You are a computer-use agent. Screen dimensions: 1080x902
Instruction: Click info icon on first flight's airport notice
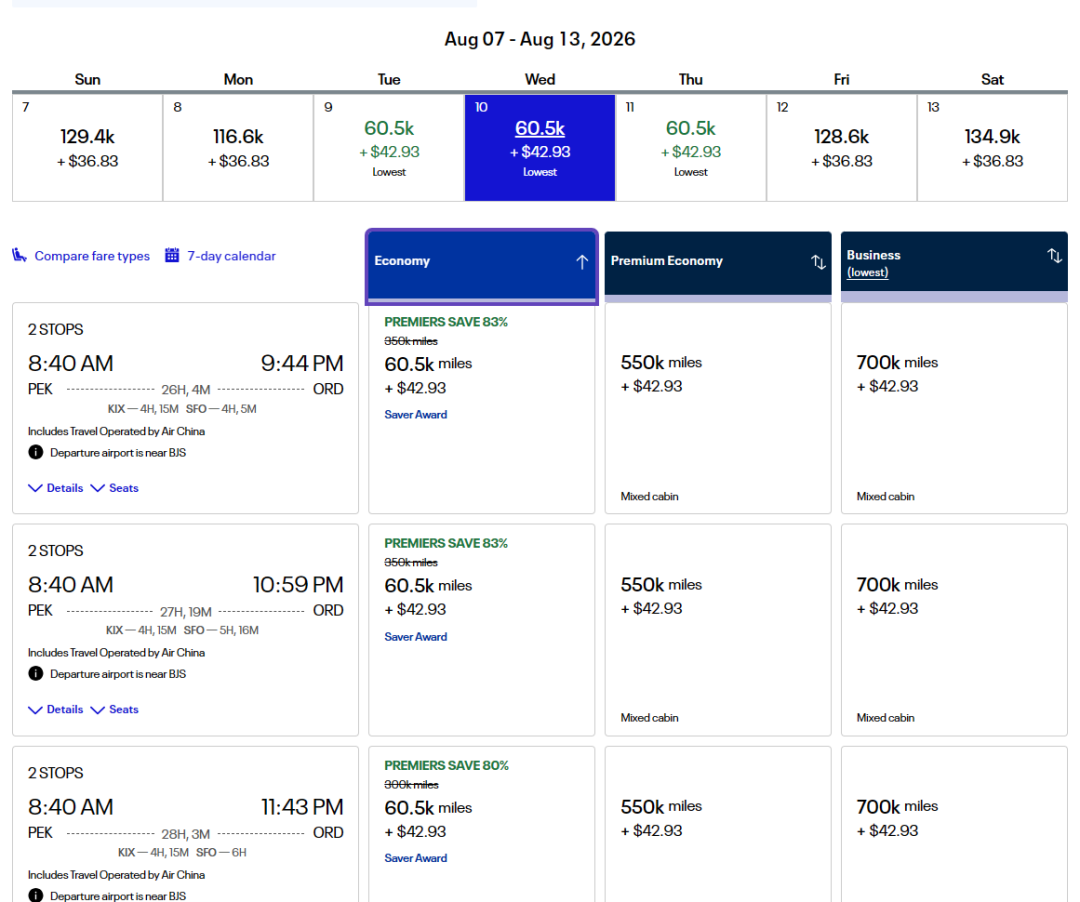36,452
